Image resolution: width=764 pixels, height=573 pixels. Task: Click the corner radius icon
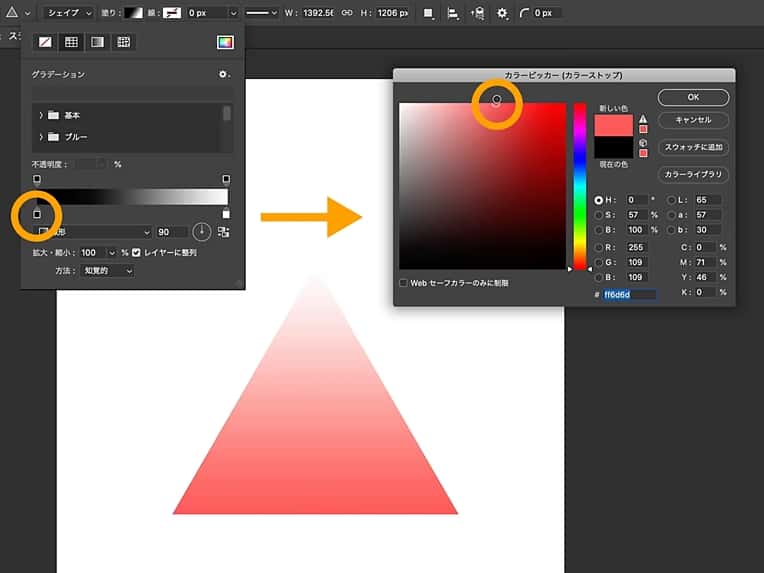pos(524,13)
